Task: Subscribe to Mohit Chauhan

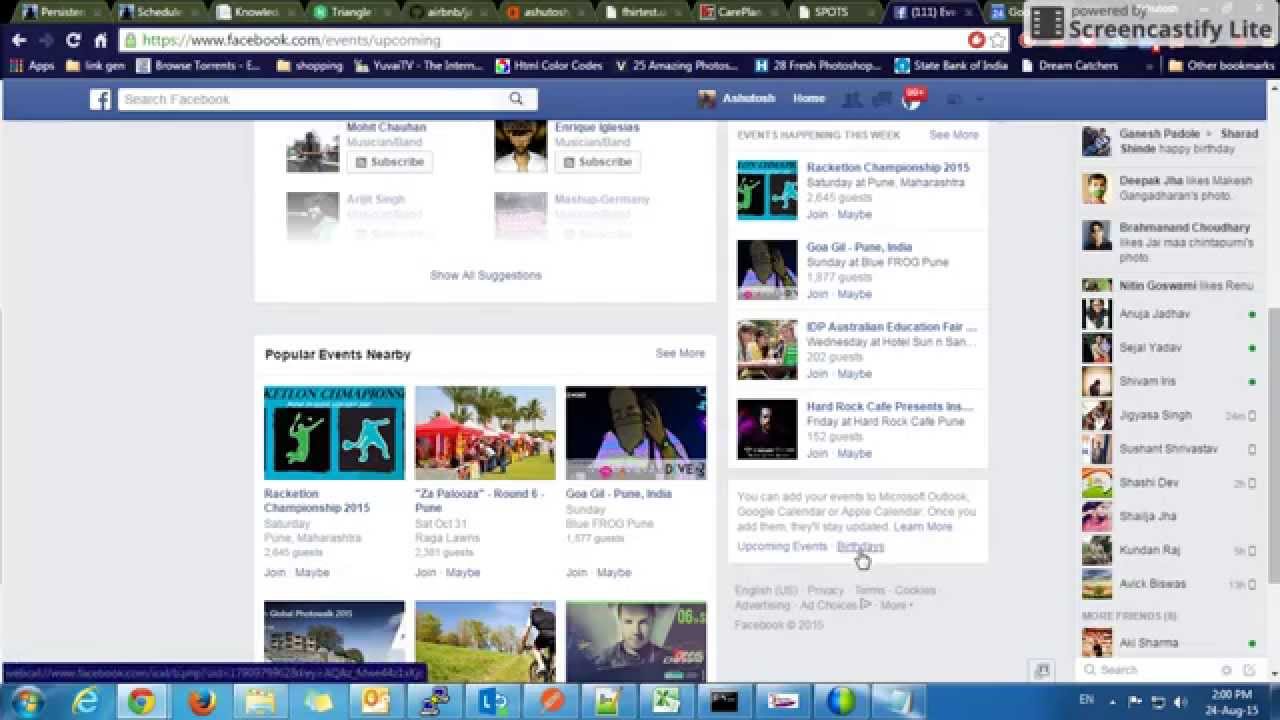Action: 389,162
